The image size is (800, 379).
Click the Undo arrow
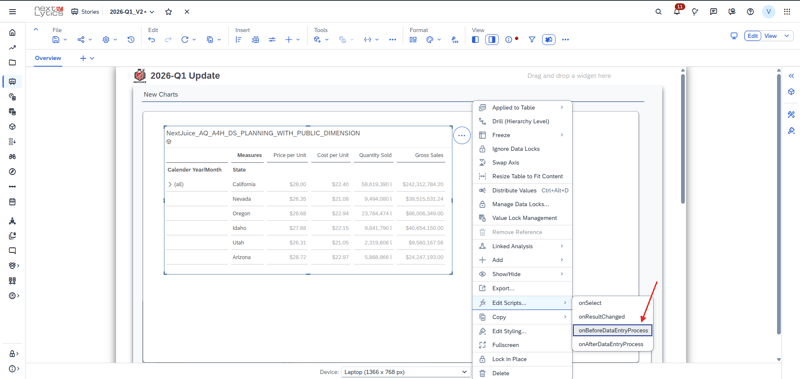point(152,39)
